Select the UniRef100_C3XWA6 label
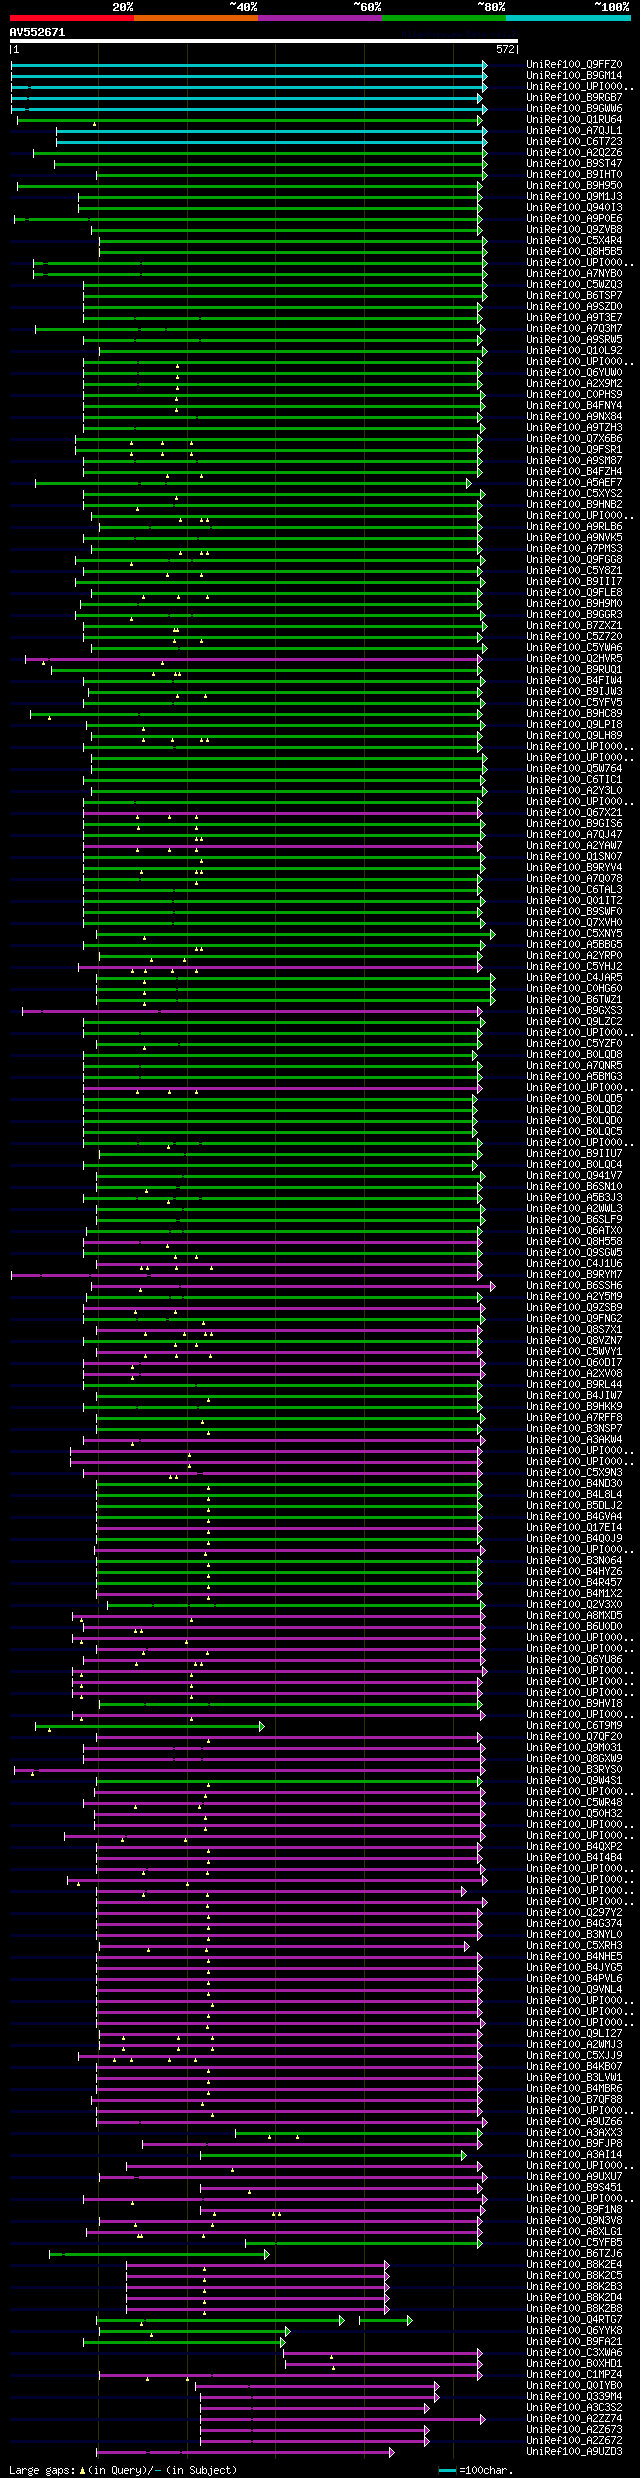The image size is (640, 2478). click(x=574, y=2353)
